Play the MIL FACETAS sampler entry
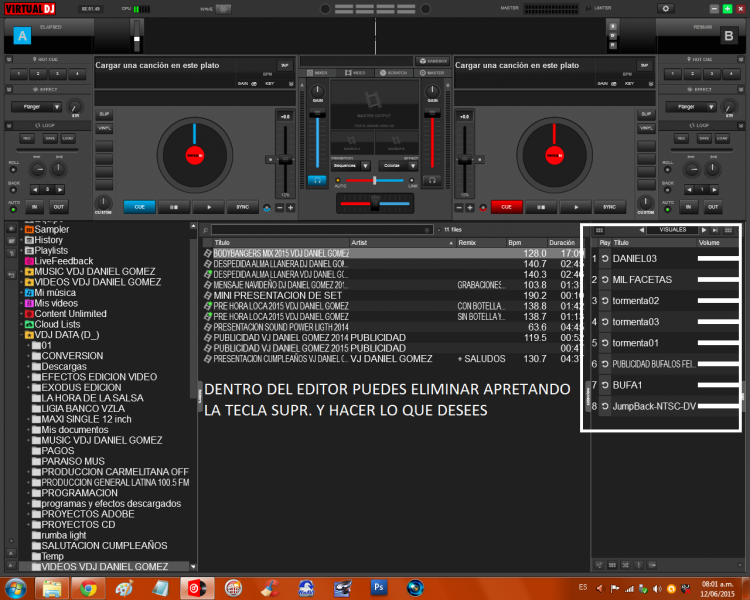Viewport: 750px width, 600px height. click(x=605, y=280)
